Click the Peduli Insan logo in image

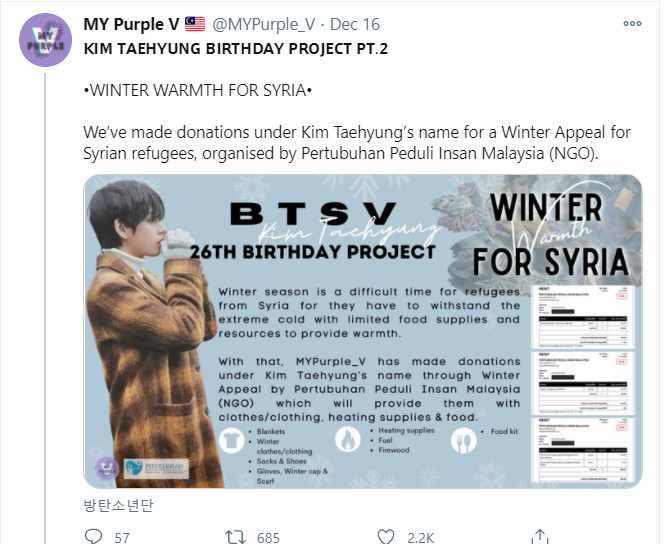point(157,469)
